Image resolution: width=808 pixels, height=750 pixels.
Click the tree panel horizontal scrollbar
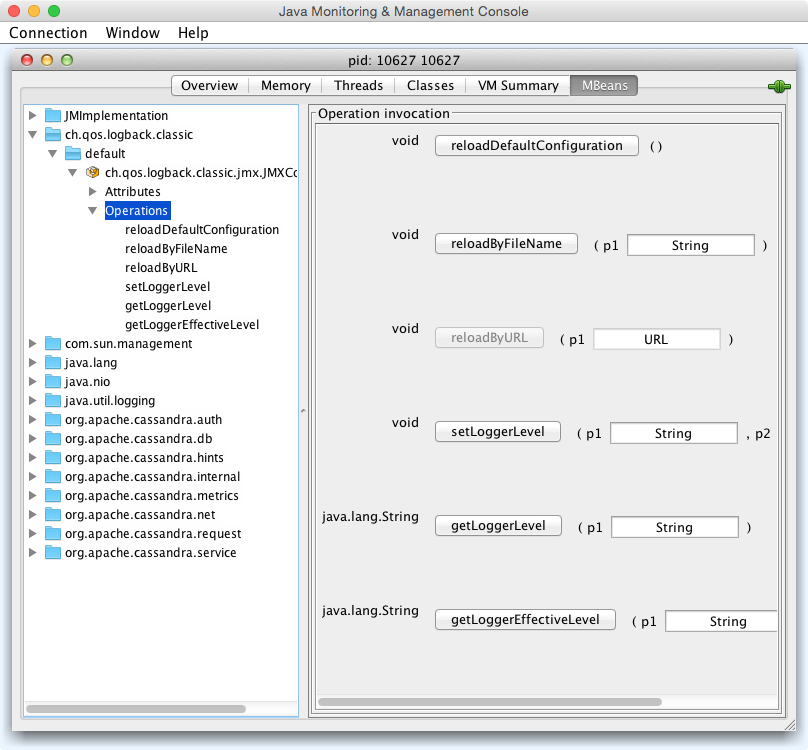(135, 709)
